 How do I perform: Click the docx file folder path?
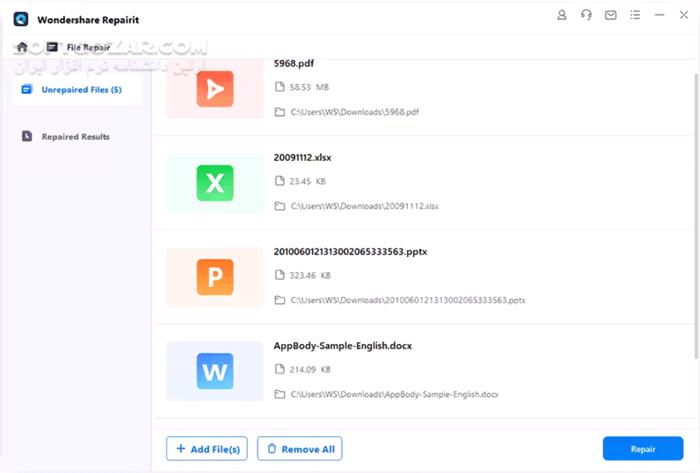click(x=394, y=394)
